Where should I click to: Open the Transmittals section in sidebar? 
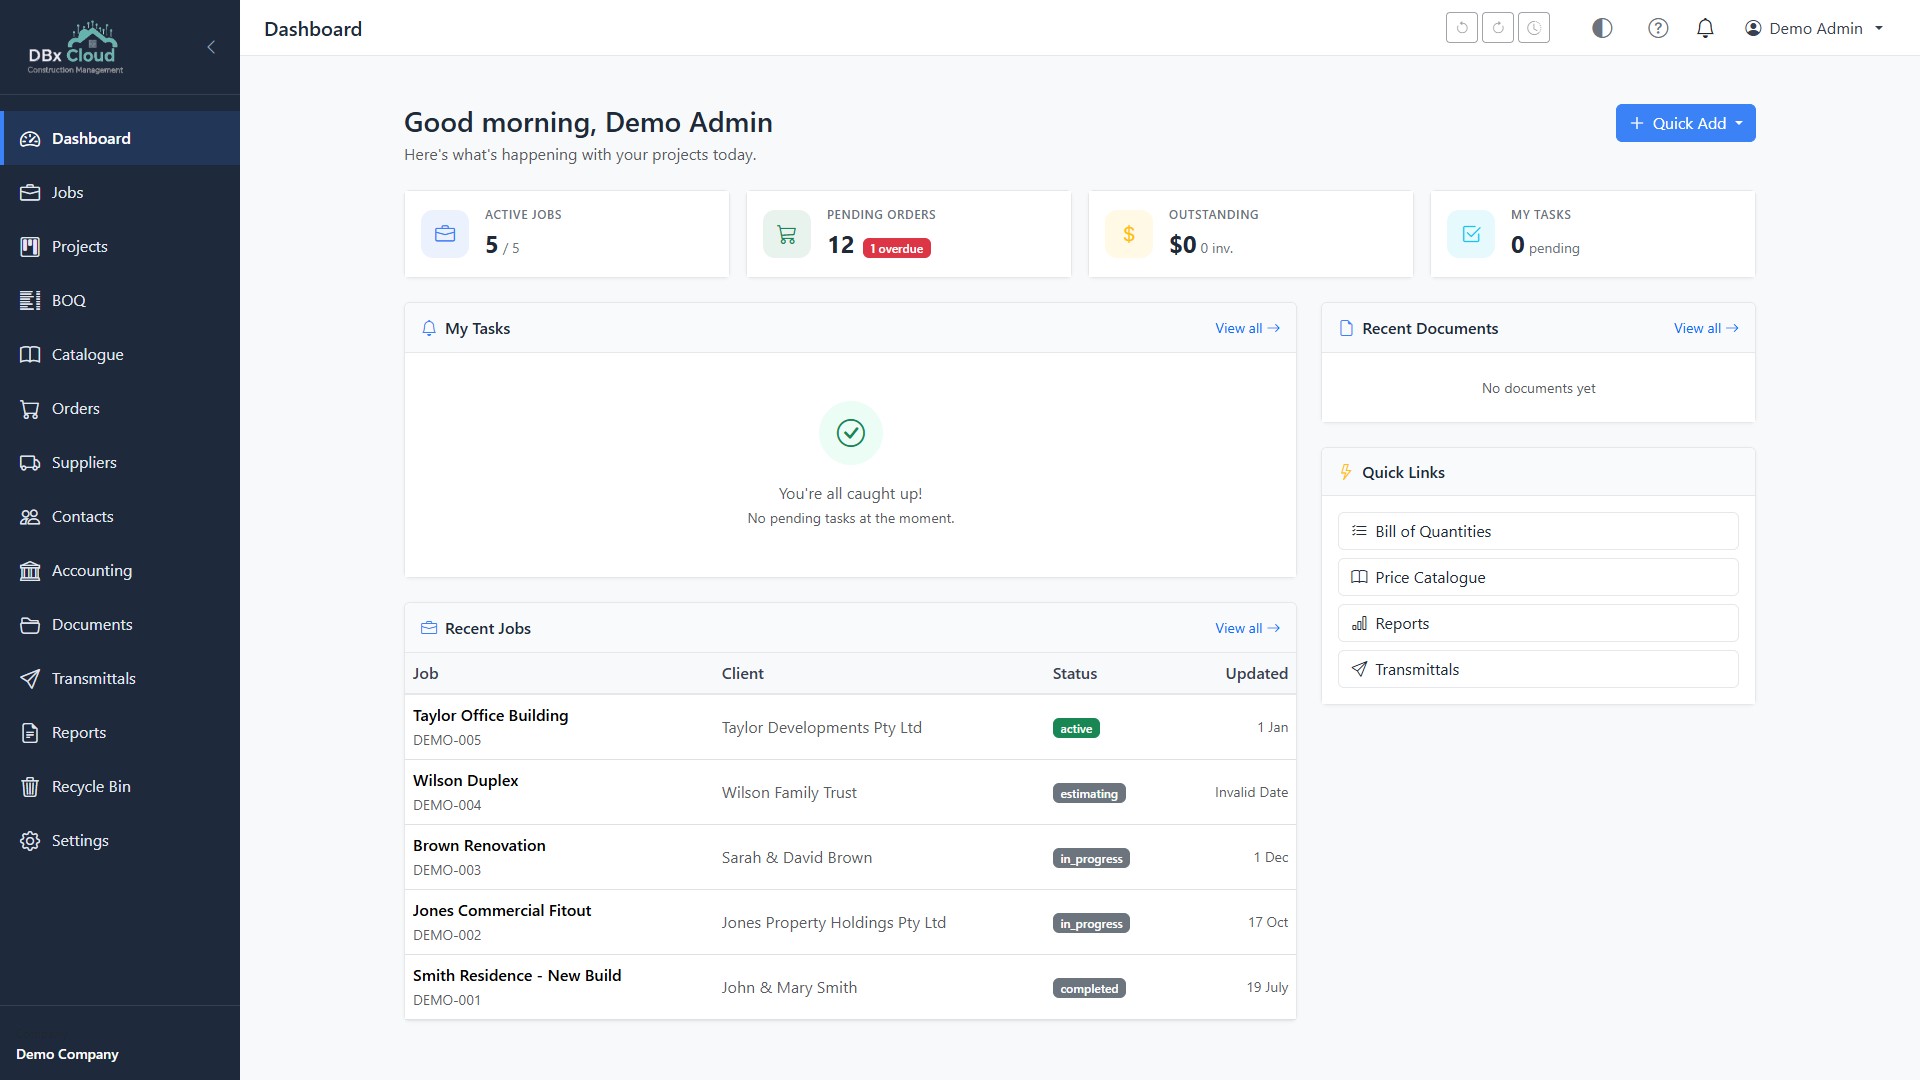(x=93, y=678)
